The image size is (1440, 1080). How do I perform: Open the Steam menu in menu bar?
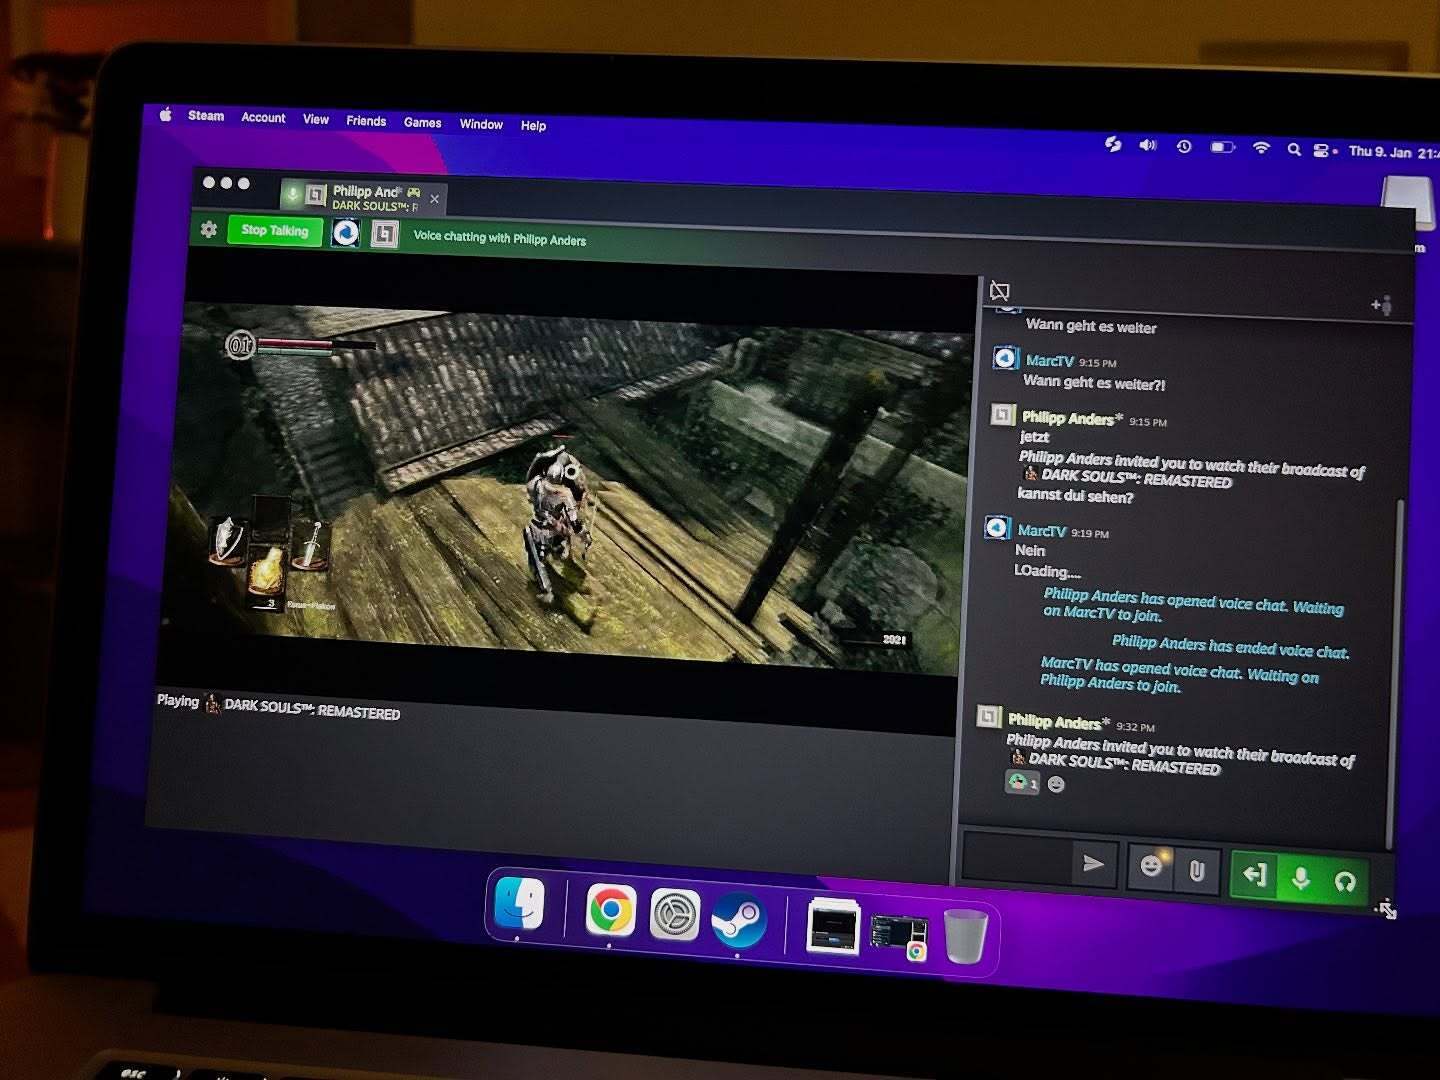pyautogui.click(x=206, y=116)
